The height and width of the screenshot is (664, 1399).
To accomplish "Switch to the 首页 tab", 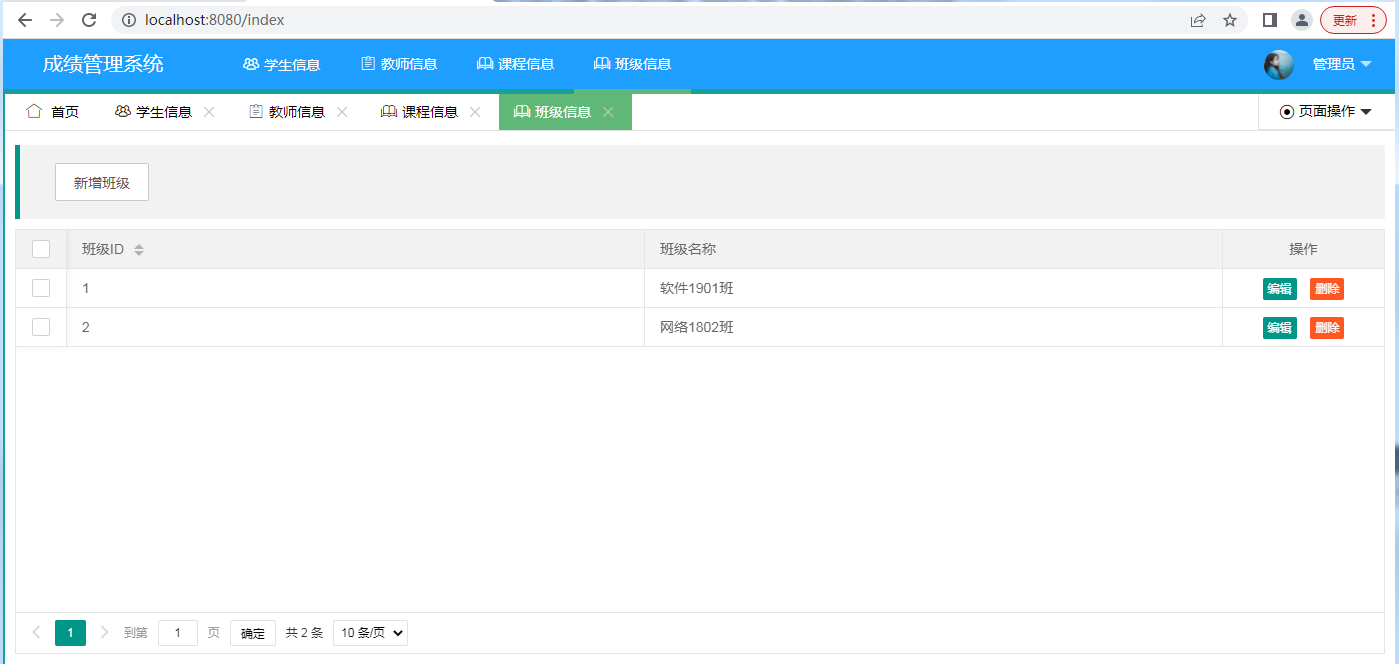I will pyautogui.click(x=53, y=112).
